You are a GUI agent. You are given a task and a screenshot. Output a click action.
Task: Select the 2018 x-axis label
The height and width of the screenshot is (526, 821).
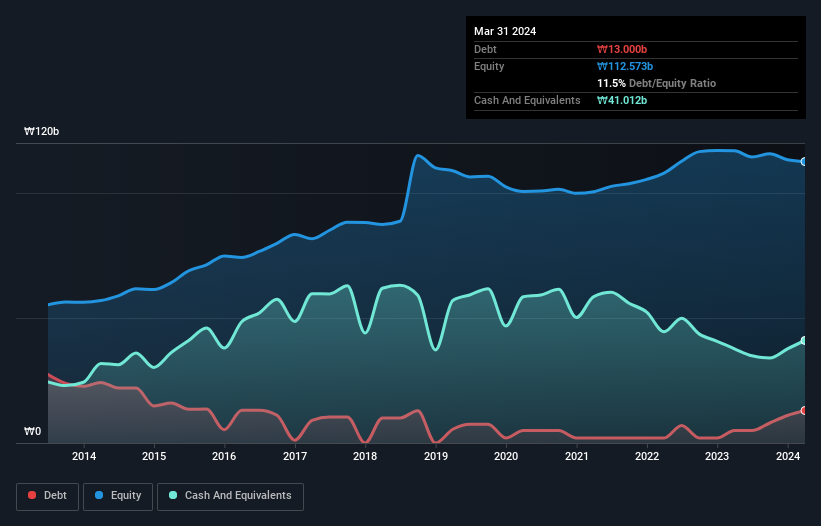pyautogui.click(x=365, y=456)
